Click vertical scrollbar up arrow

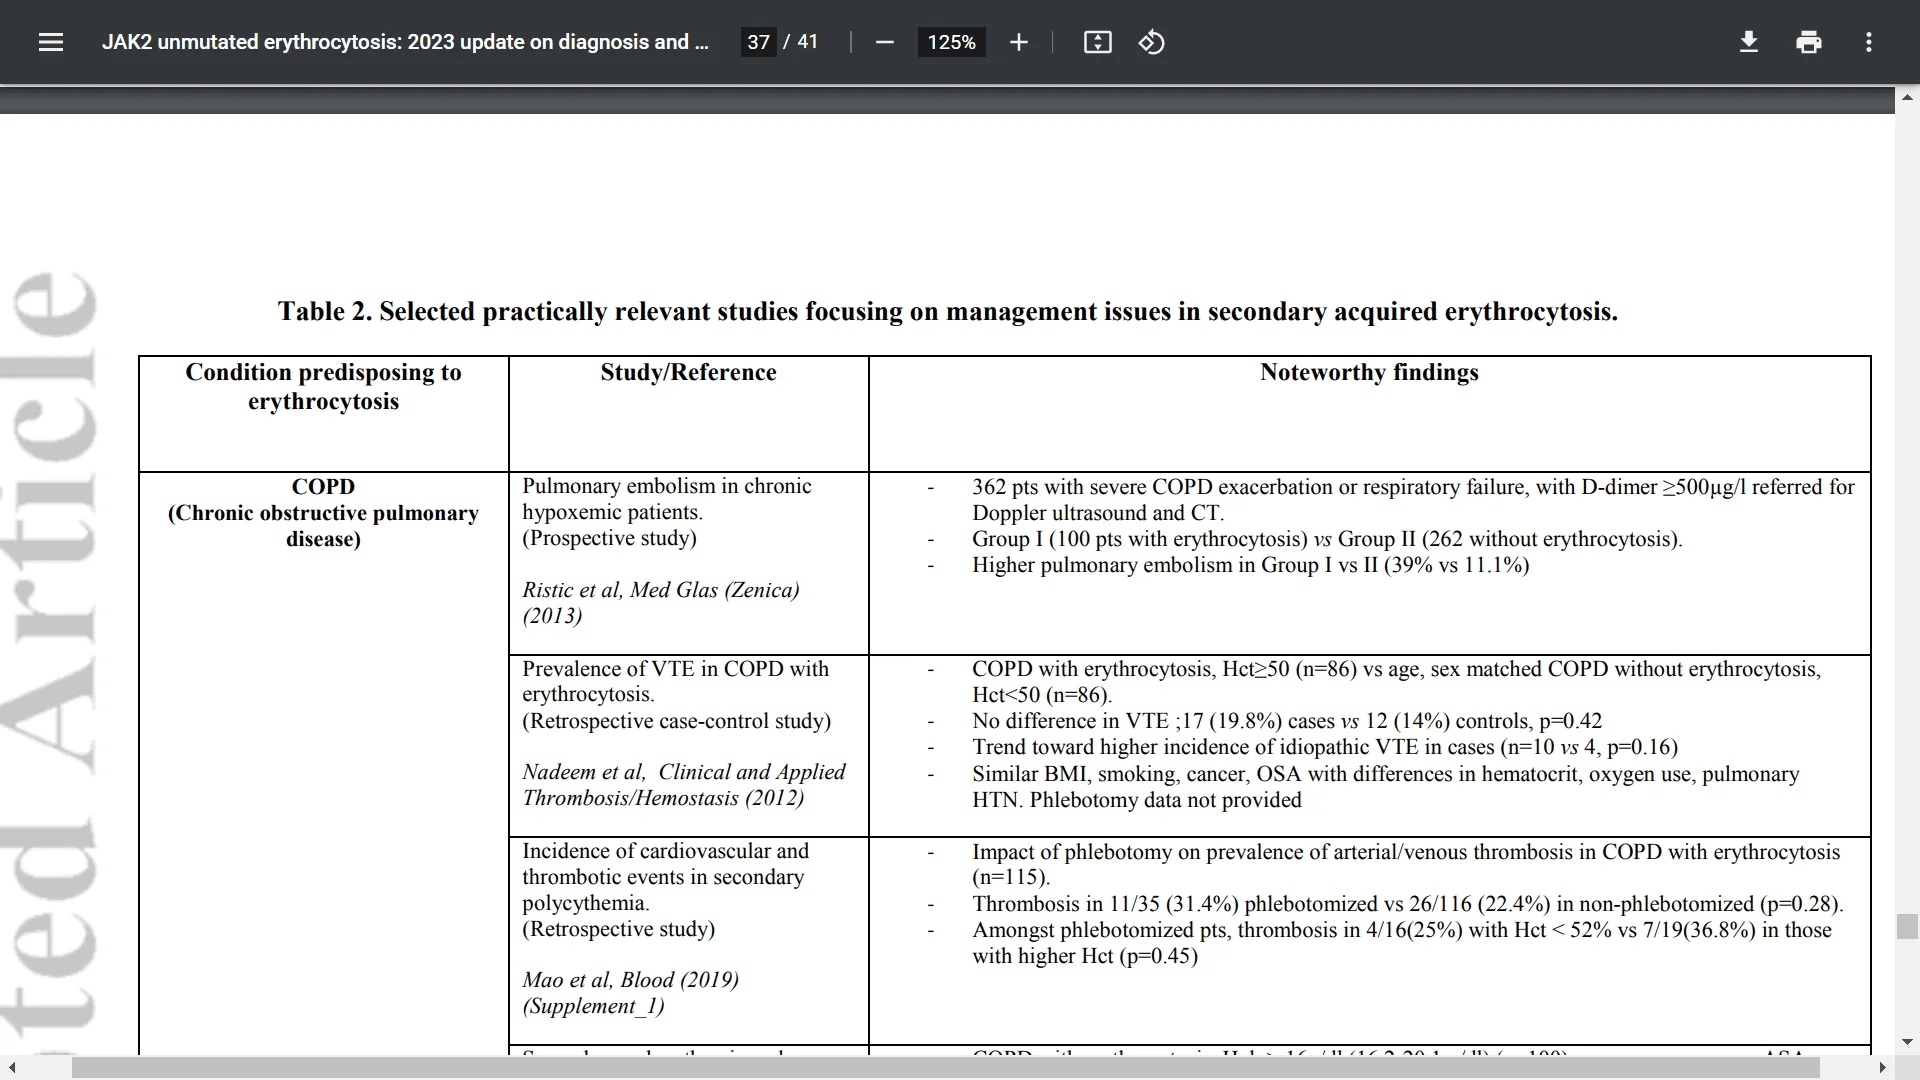(x=1907, y=98)
